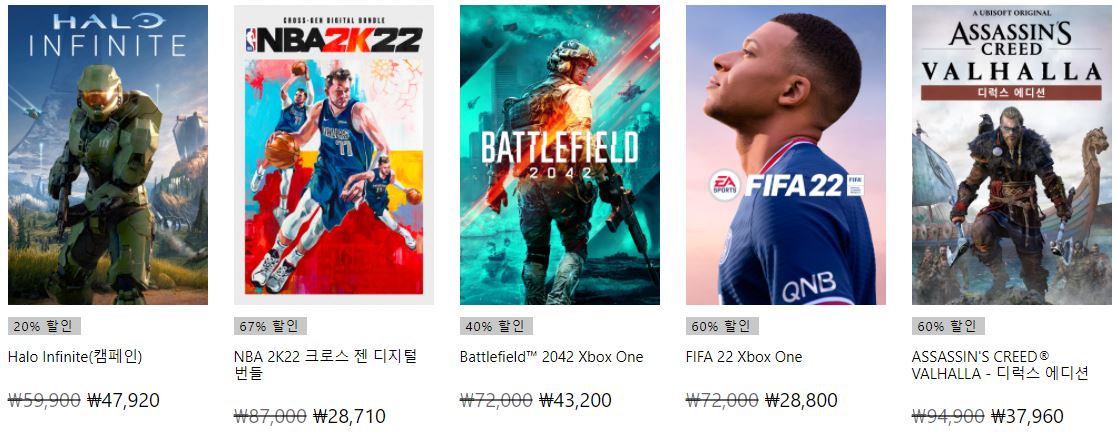The image size is (1116, 435).
Task: Click the ₩28,800 sale price
Action: (x=801, y=400)
